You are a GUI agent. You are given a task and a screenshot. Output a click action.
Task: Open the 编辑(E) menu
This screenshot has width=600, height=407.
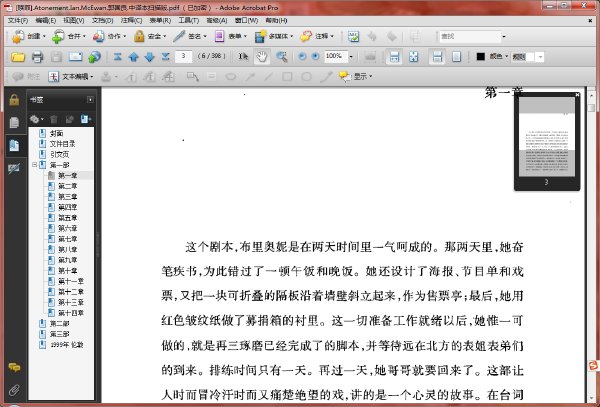(x=46, y=20)
